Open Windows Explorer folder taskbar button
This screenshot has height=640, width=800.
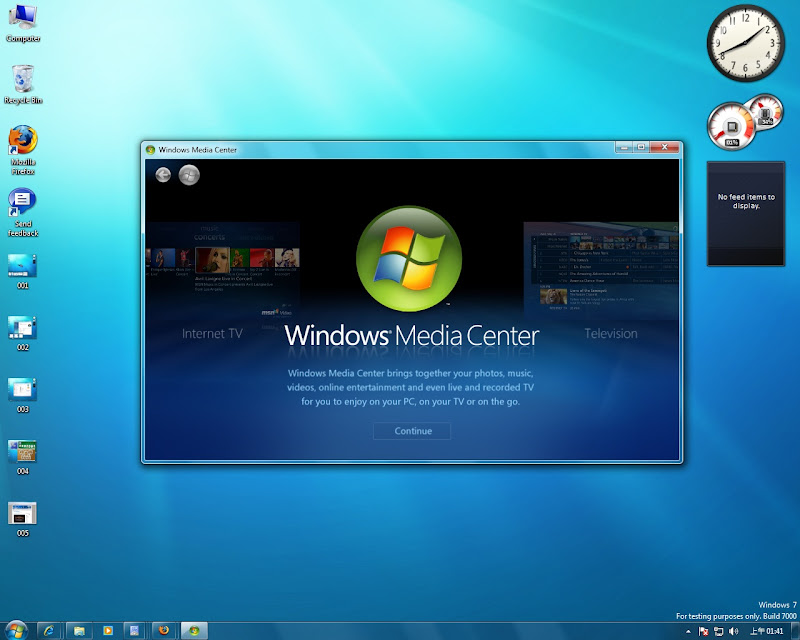(x=79, y=631)
